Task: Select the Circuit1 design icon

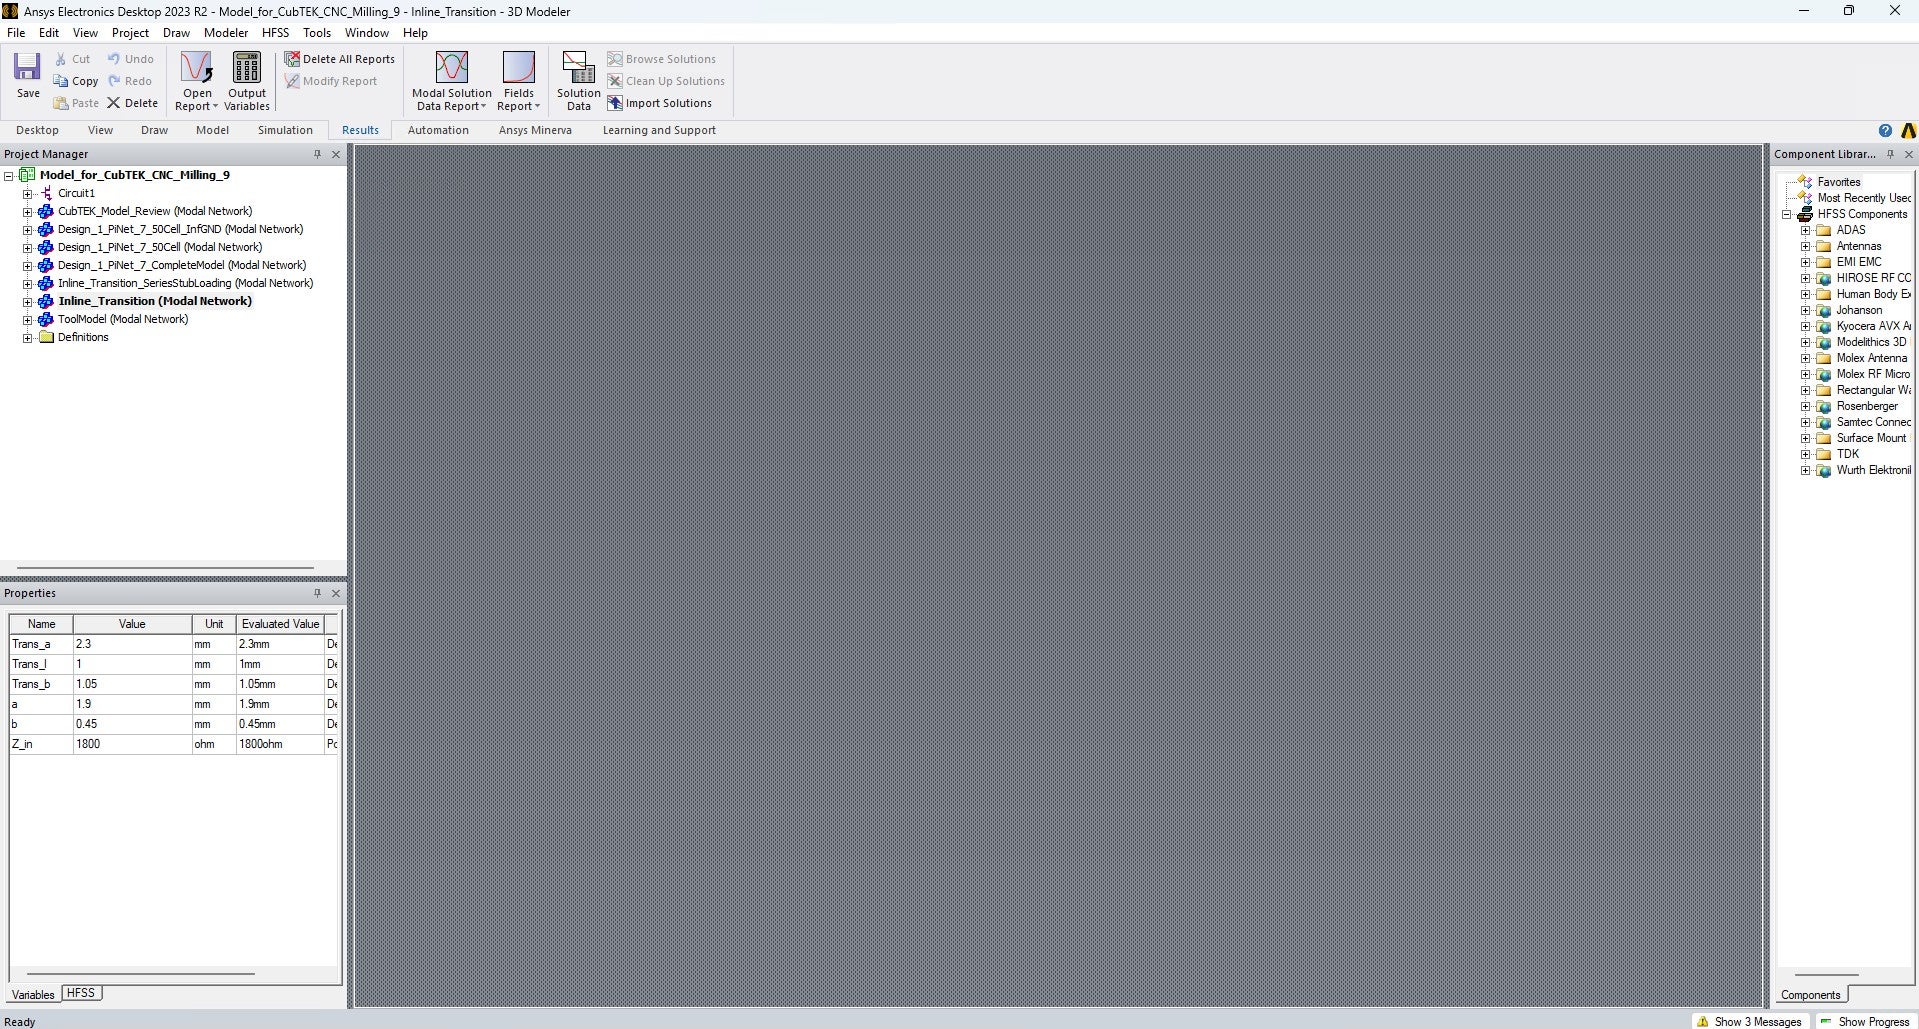Action: coord(46,193)
